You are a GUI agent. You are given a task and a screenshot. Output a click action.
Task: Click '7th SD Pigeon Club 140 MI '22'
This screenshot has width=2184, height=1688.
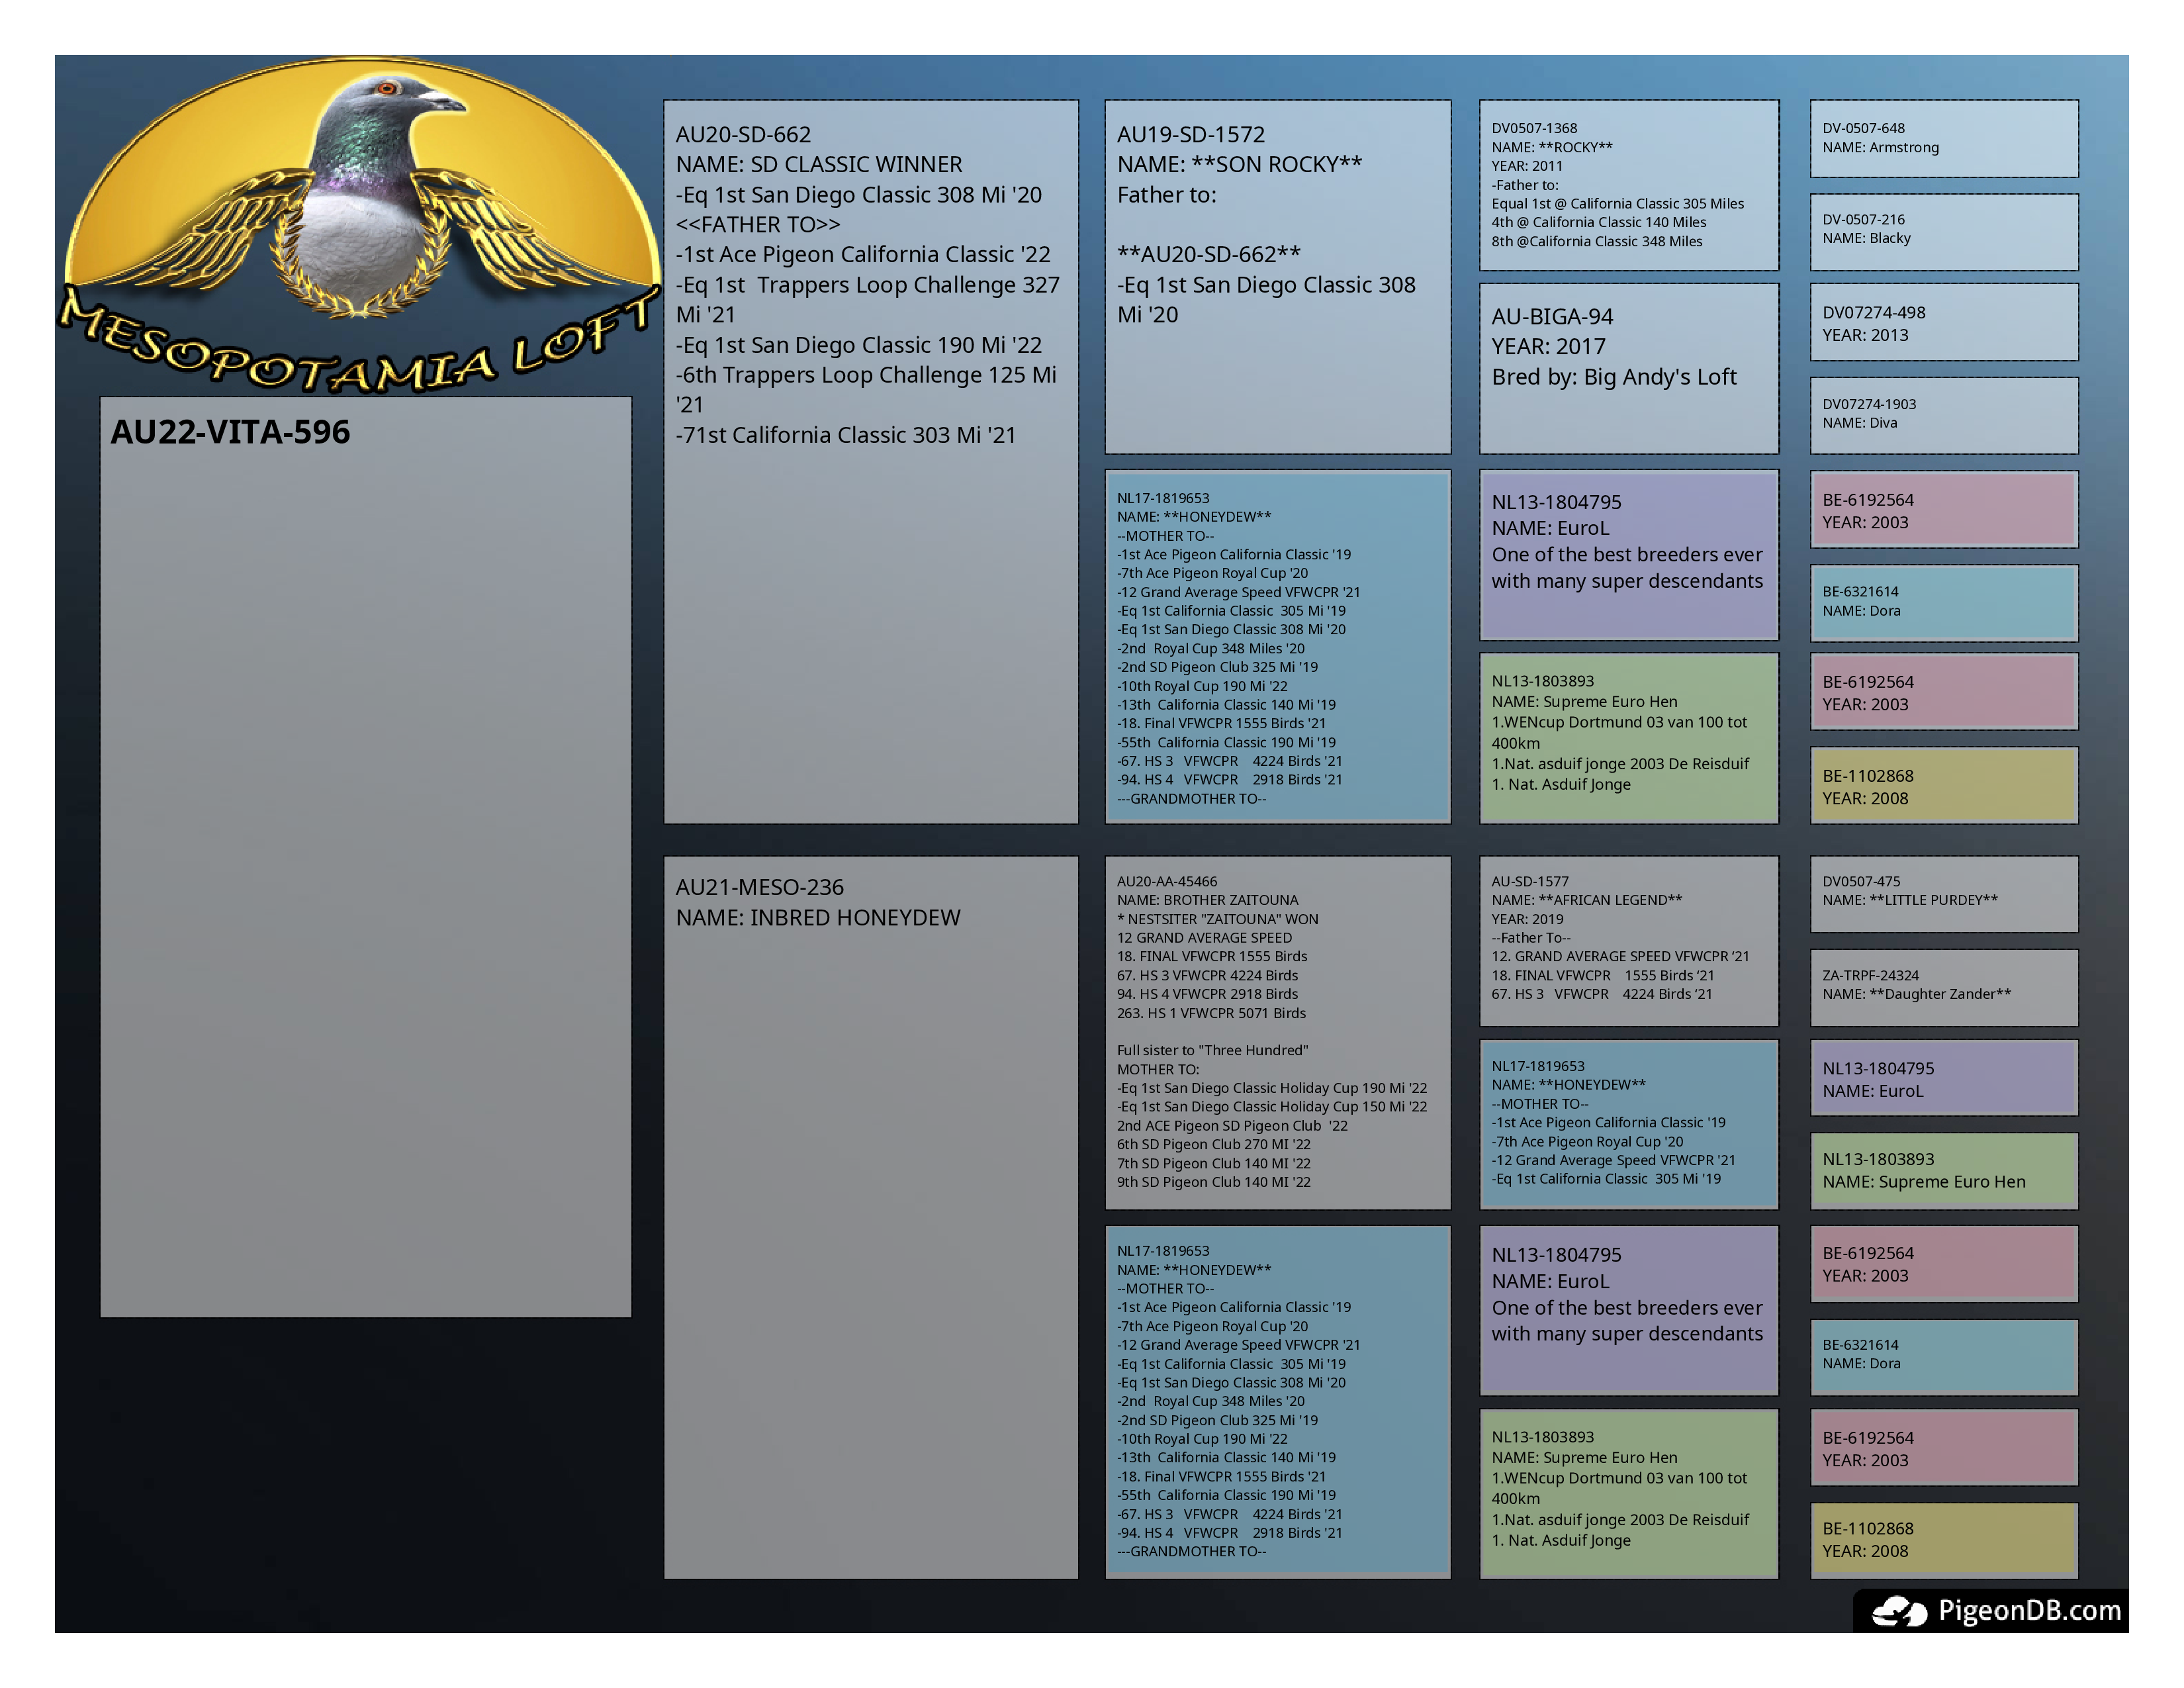(x=1214, y=1164)
